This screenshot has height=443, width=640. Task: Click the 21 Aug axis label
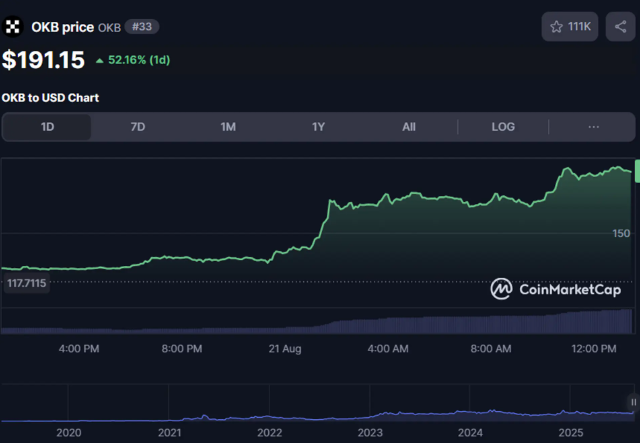(285, 349)
